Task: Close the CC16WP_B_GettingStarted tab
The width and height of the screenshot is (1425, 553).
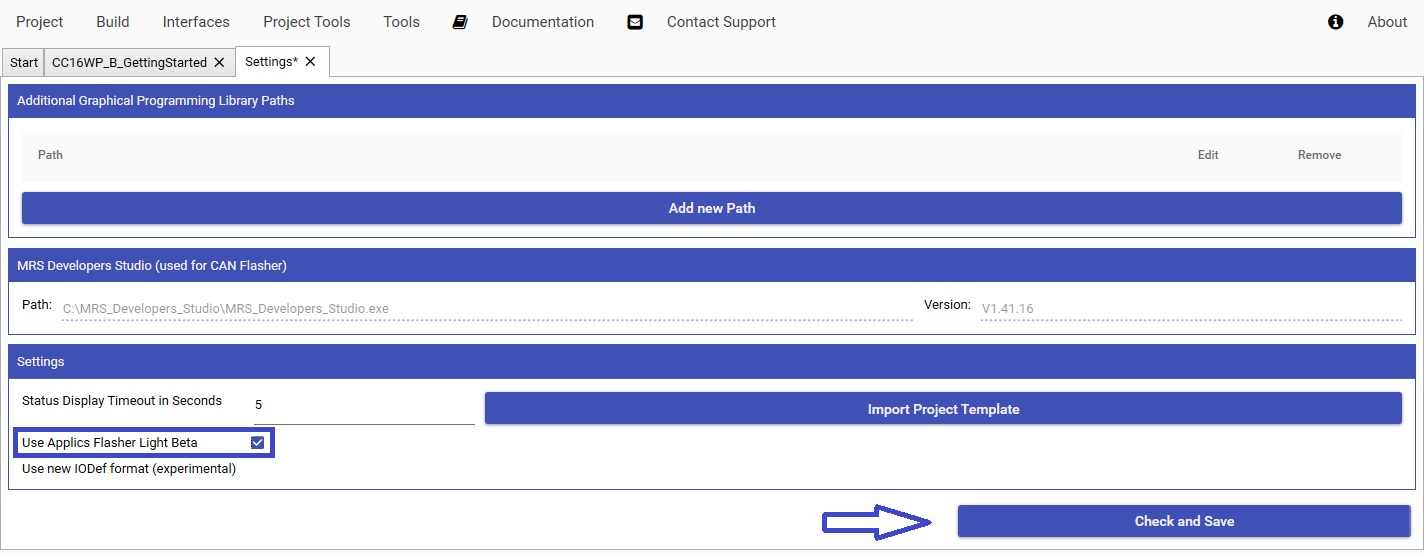Action: click(219, 62)
